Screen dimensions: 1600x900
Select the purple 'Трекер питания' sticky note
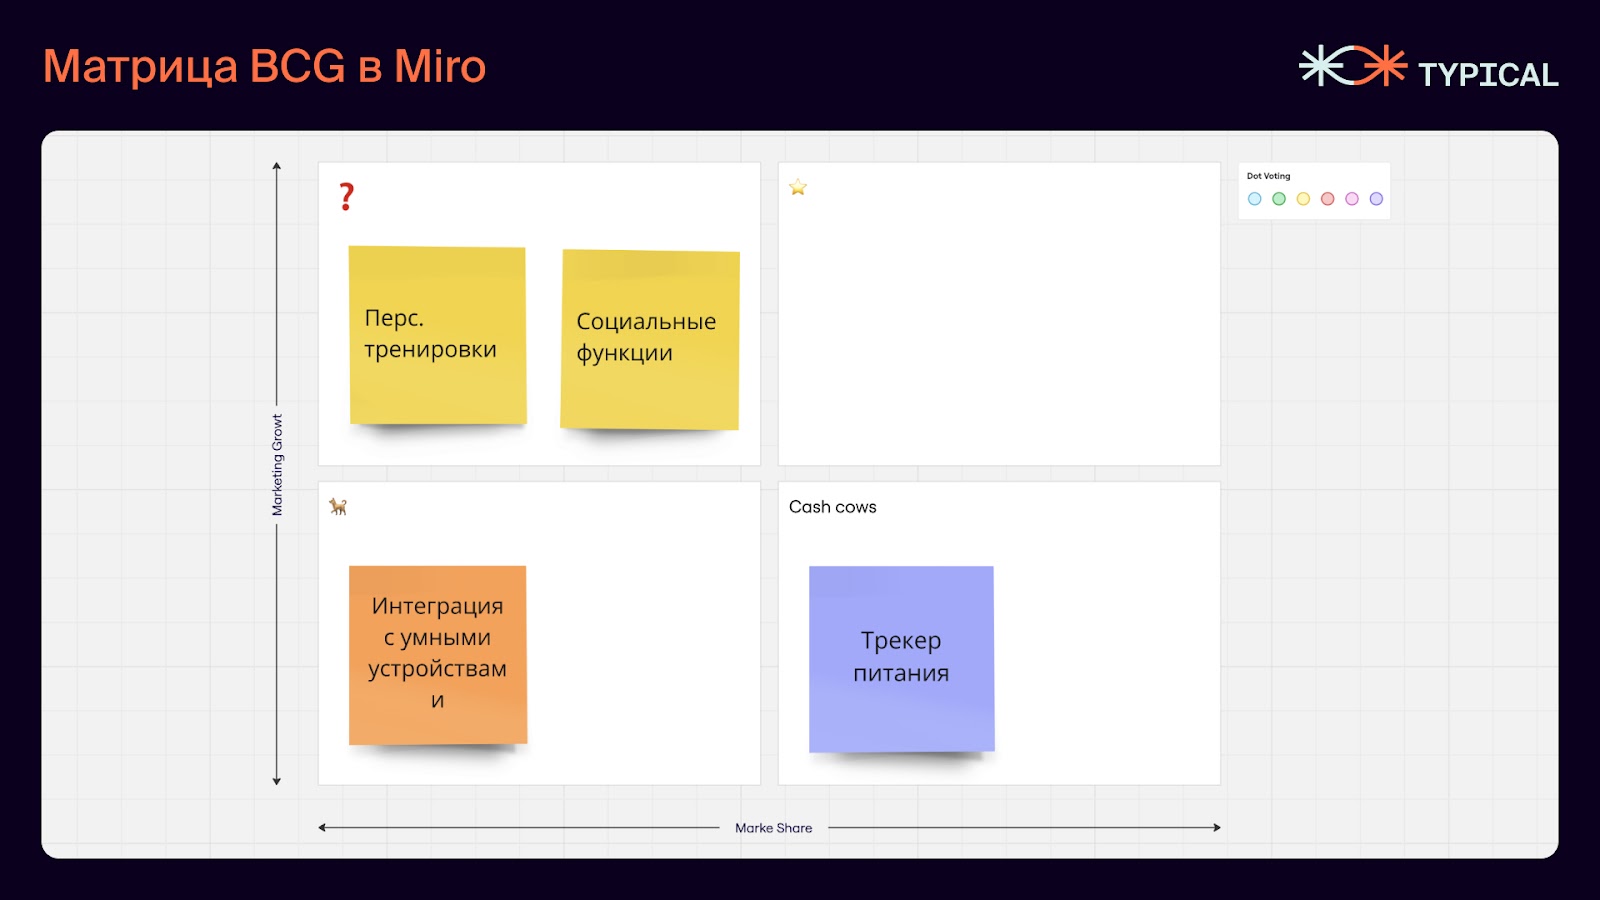click(x=902, y=659)
